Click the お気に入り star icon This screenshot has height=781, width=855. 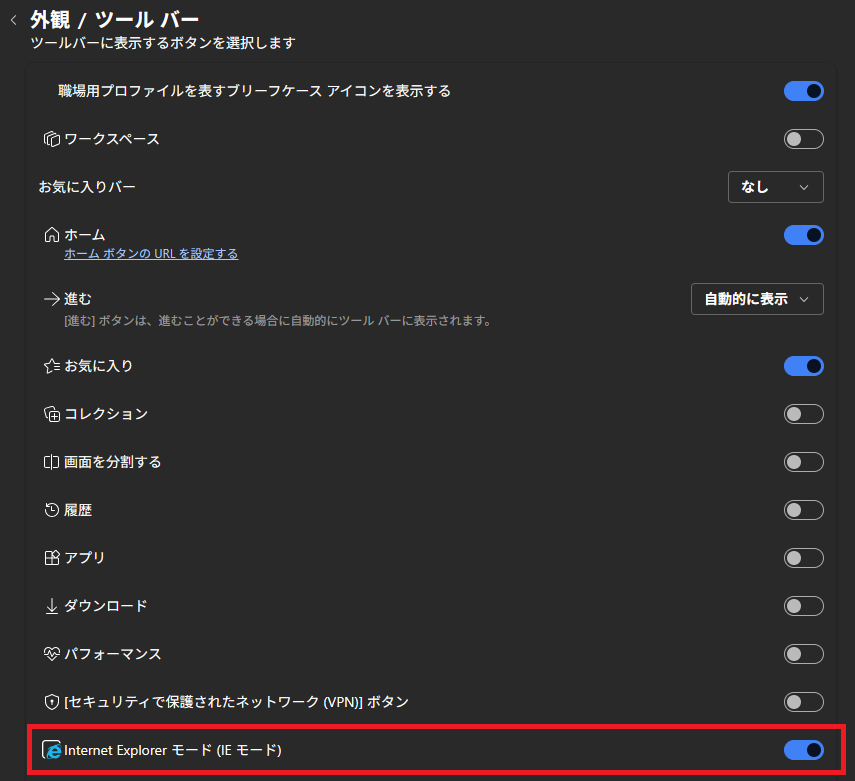pyautogui.click(x=52, y=366)
